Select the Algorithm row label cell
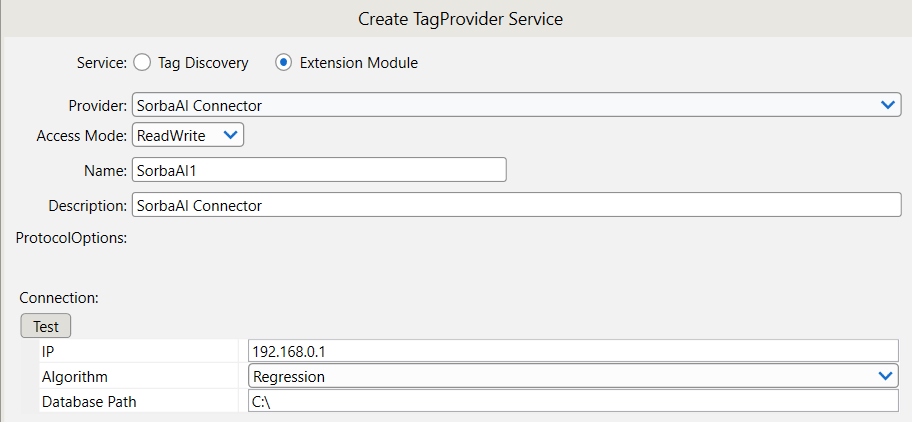 140,376
